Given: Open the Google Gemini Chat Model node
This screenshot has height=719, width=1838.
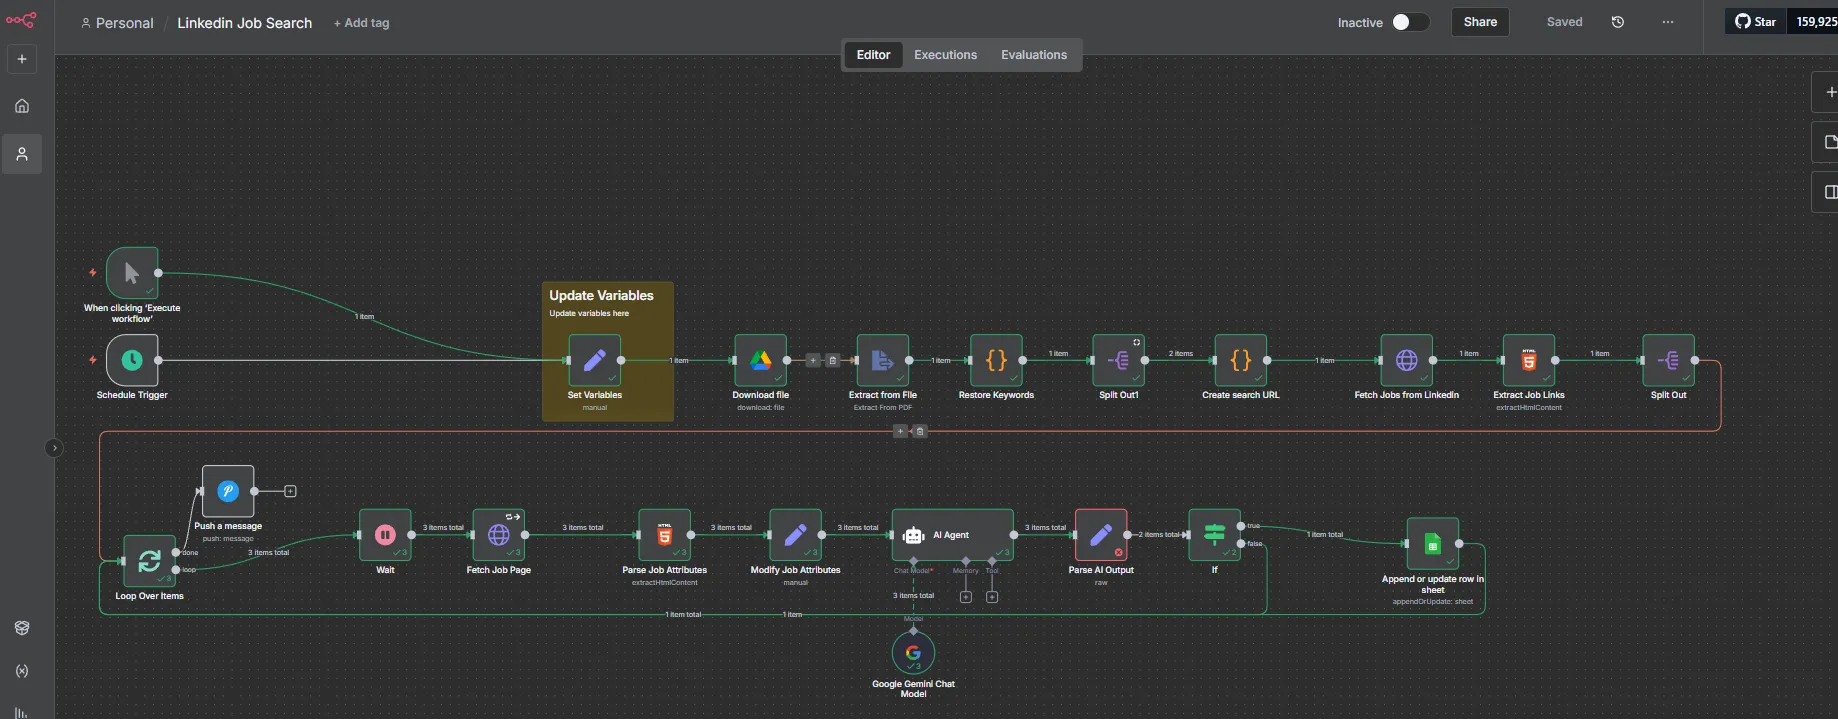Looking at the screenshot, I should coord(913,653).
